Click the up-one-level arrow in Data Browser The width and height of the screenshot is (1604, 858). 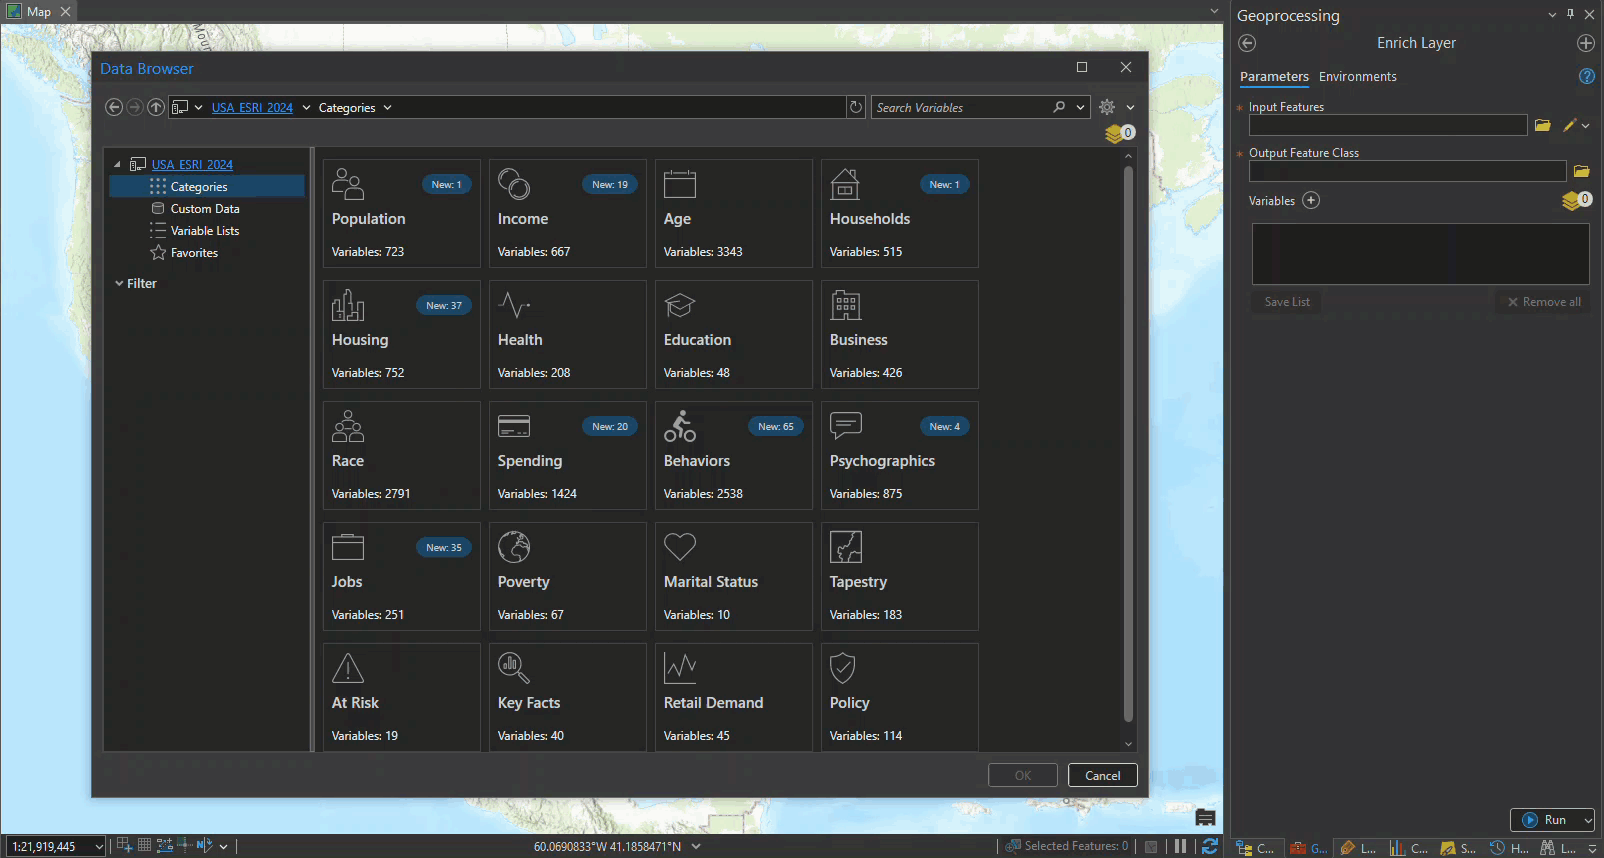pos(156,107)
